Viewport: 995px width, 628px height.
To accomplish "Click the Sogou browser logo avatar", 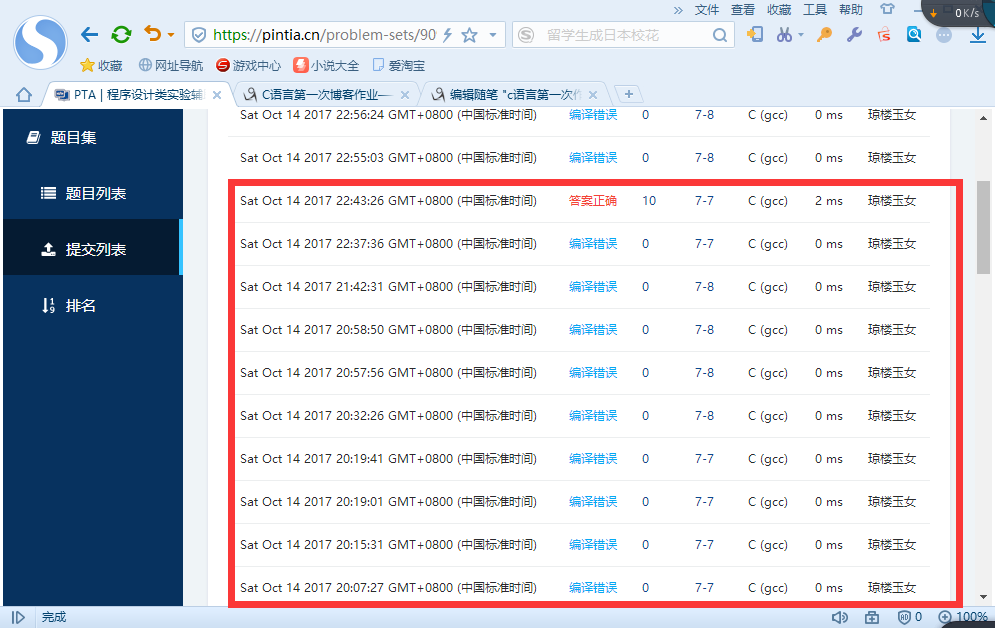I will point(41,43).
